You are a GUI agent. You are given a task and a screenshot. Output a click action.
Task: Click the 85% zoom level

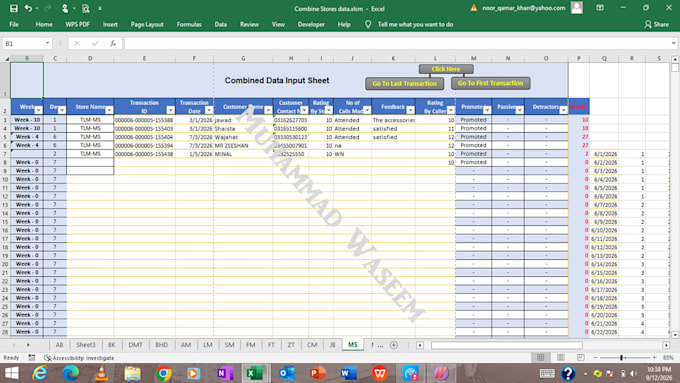click(x=668, y=358)
